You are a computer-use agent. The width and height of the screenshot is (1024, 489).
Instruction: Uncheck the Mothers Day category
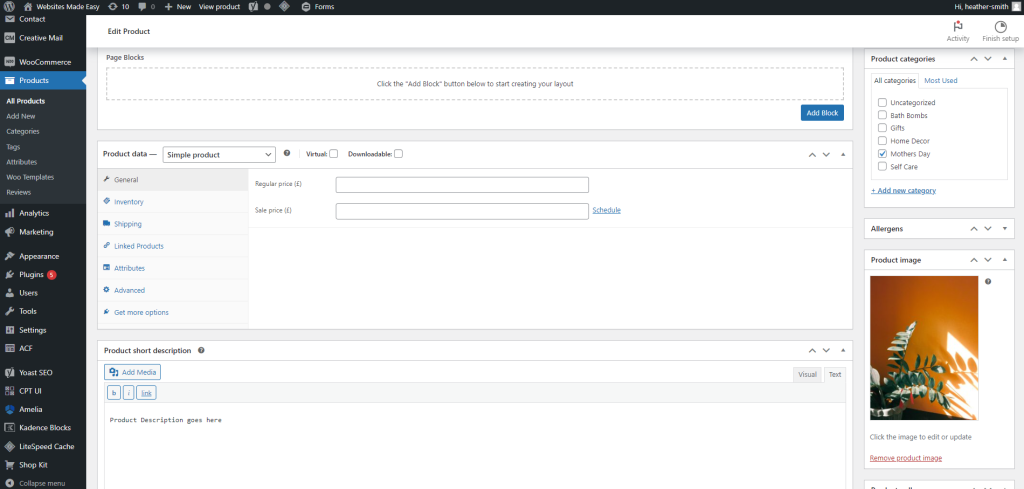882,154
